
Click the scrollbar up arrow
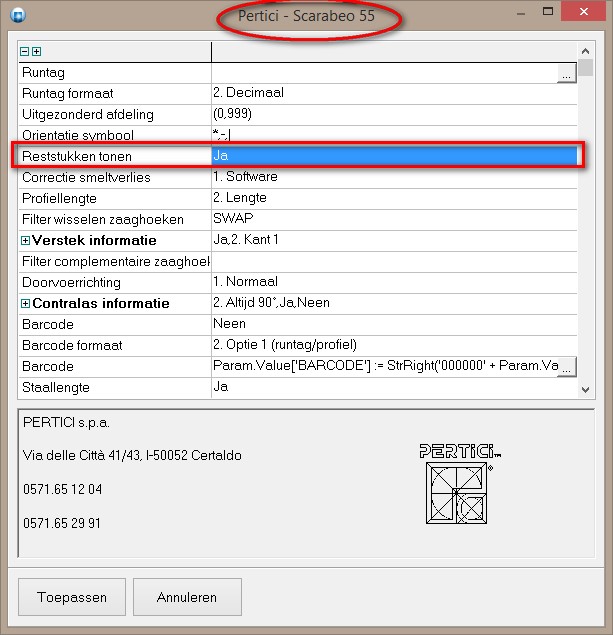[x=585, y=51]
